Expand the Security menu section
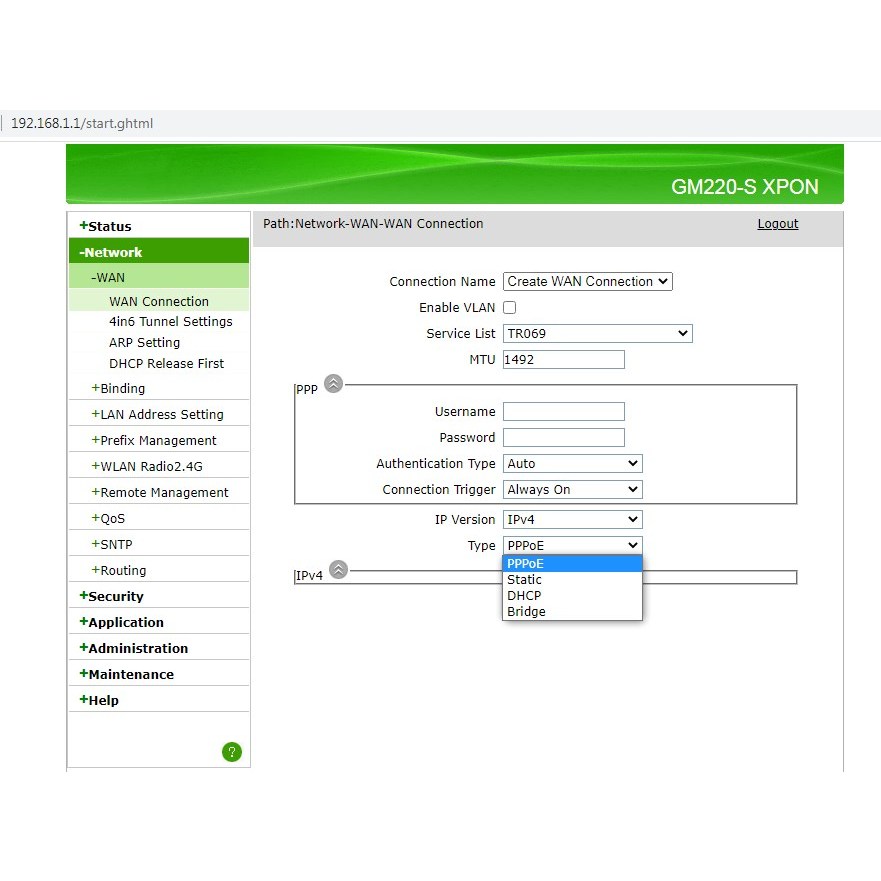Image resolution: width=881 pixels, height=881 pixels. point(115,597)
